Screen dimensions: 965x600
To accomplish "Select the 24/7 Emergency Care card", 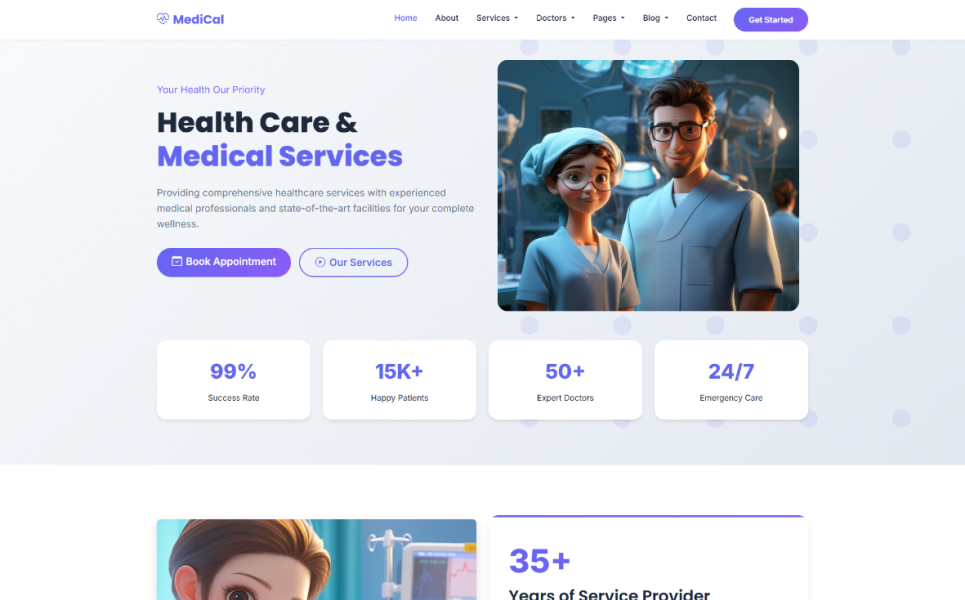I will [731, 380].
